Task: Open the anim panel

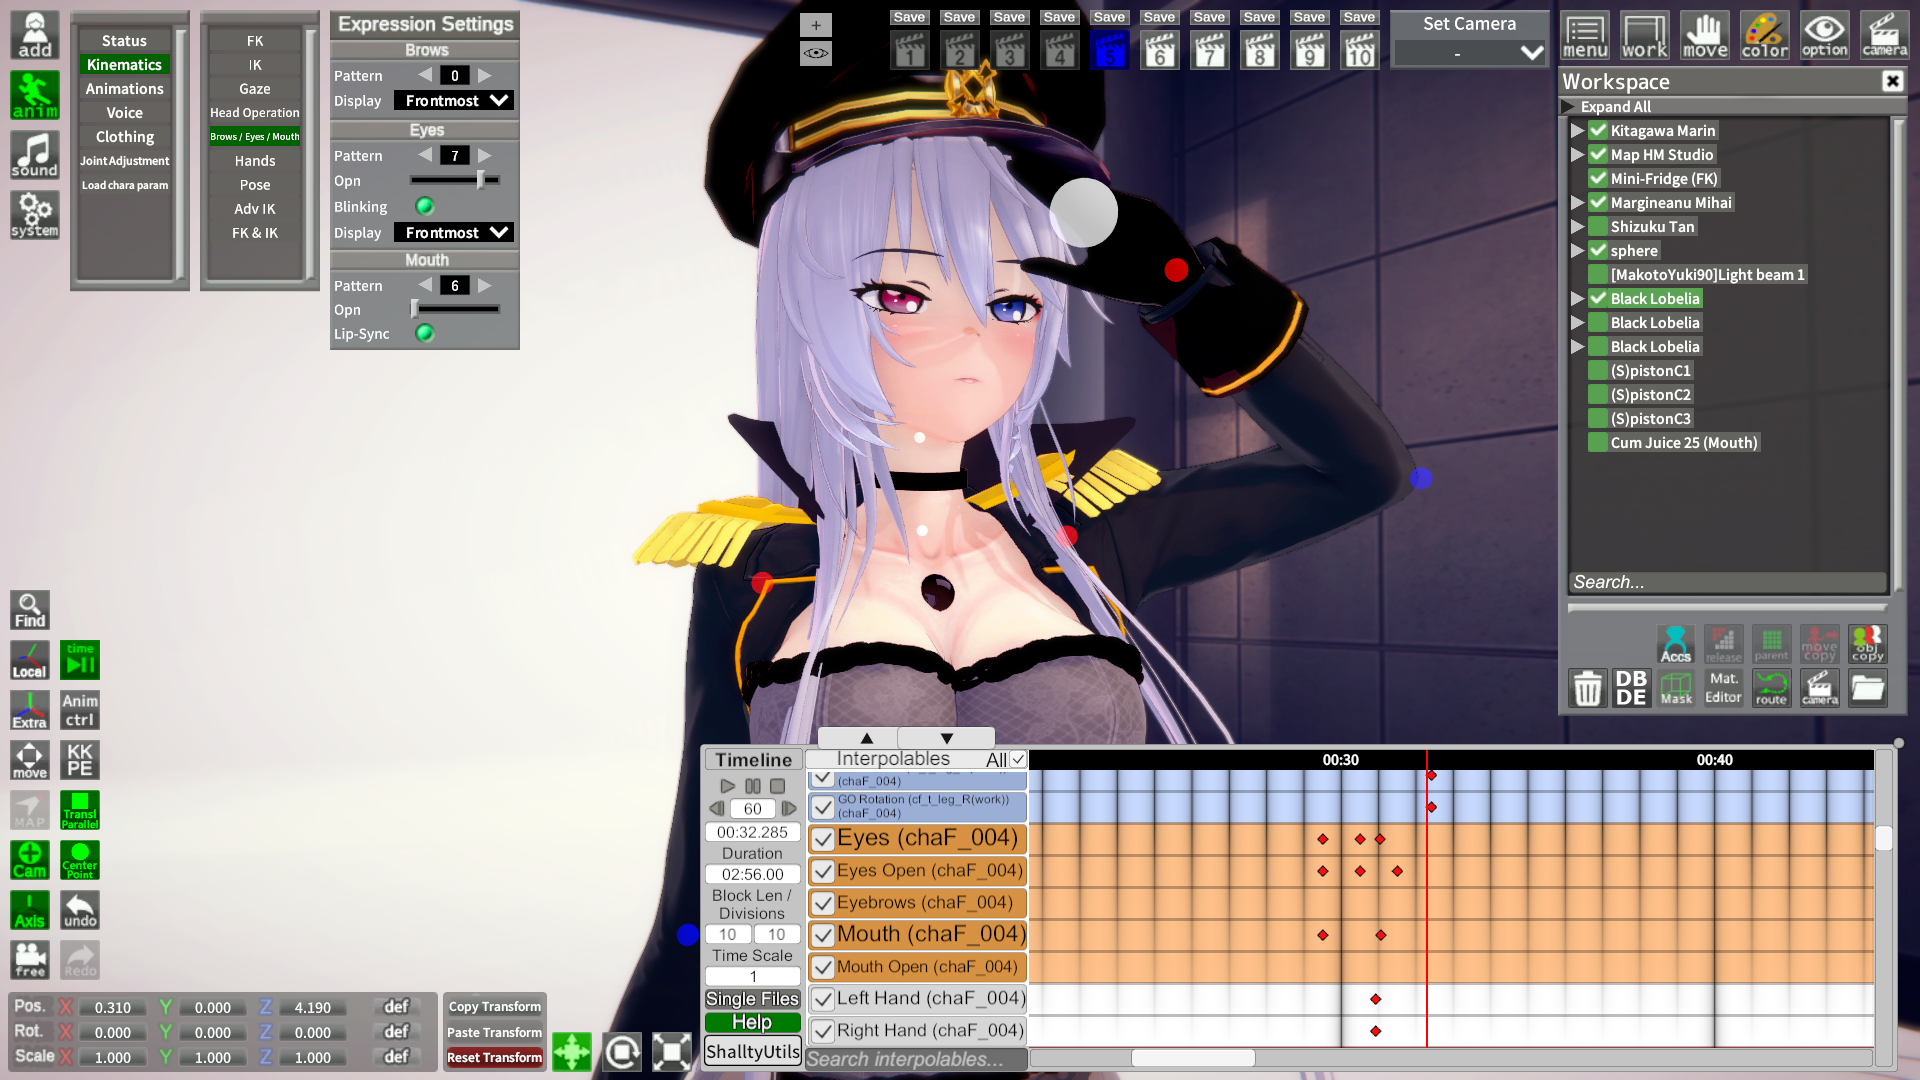Action: (35, 96)
